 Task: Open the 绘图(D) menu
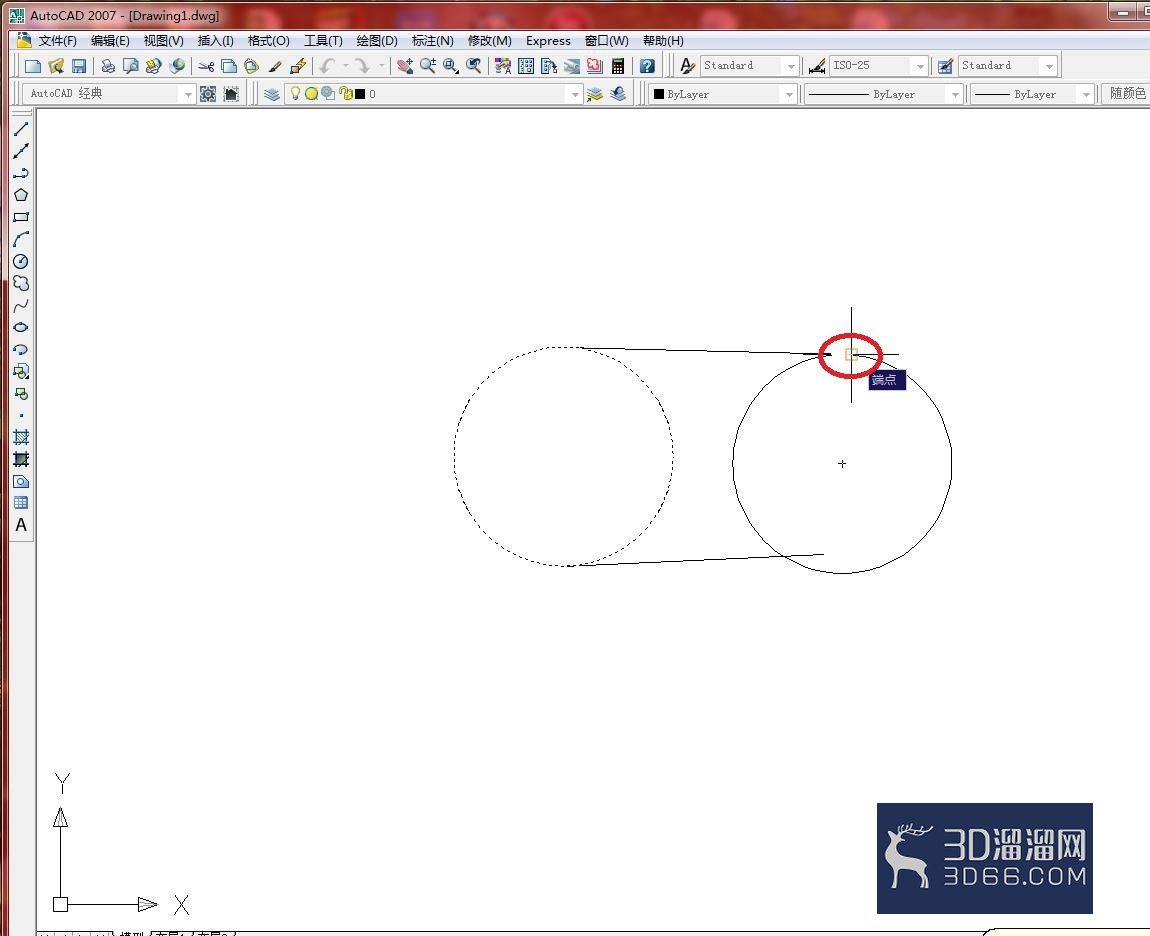(377, 40)
